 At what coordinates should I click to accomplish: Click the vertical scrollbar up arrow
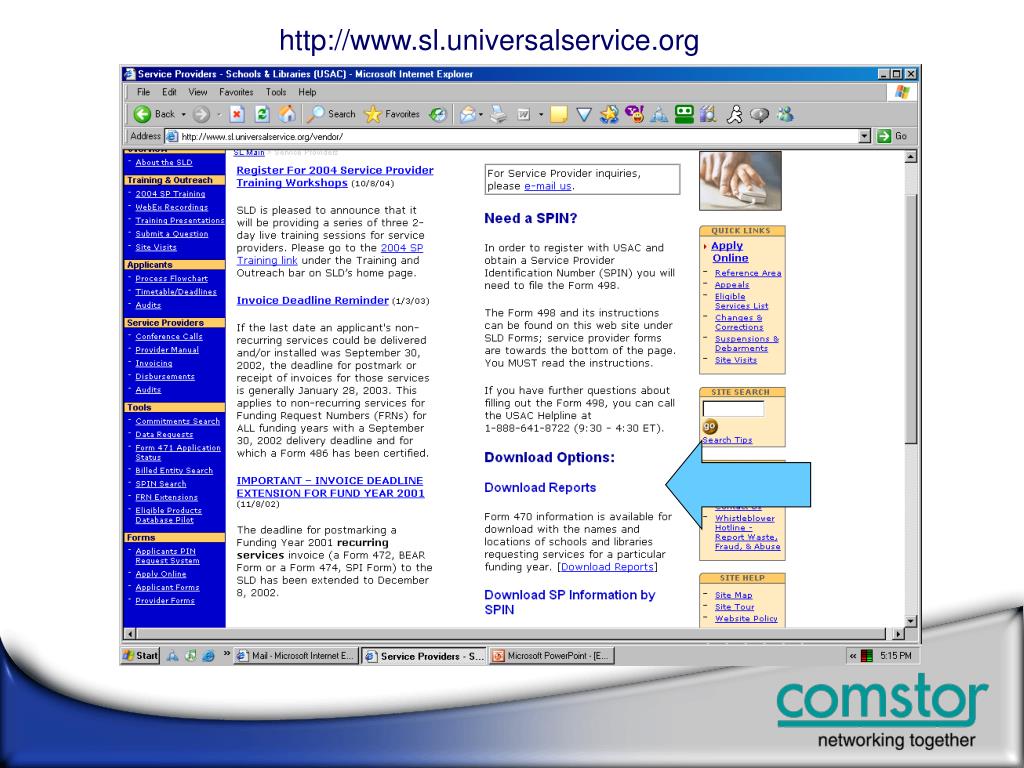click(911, 157)
